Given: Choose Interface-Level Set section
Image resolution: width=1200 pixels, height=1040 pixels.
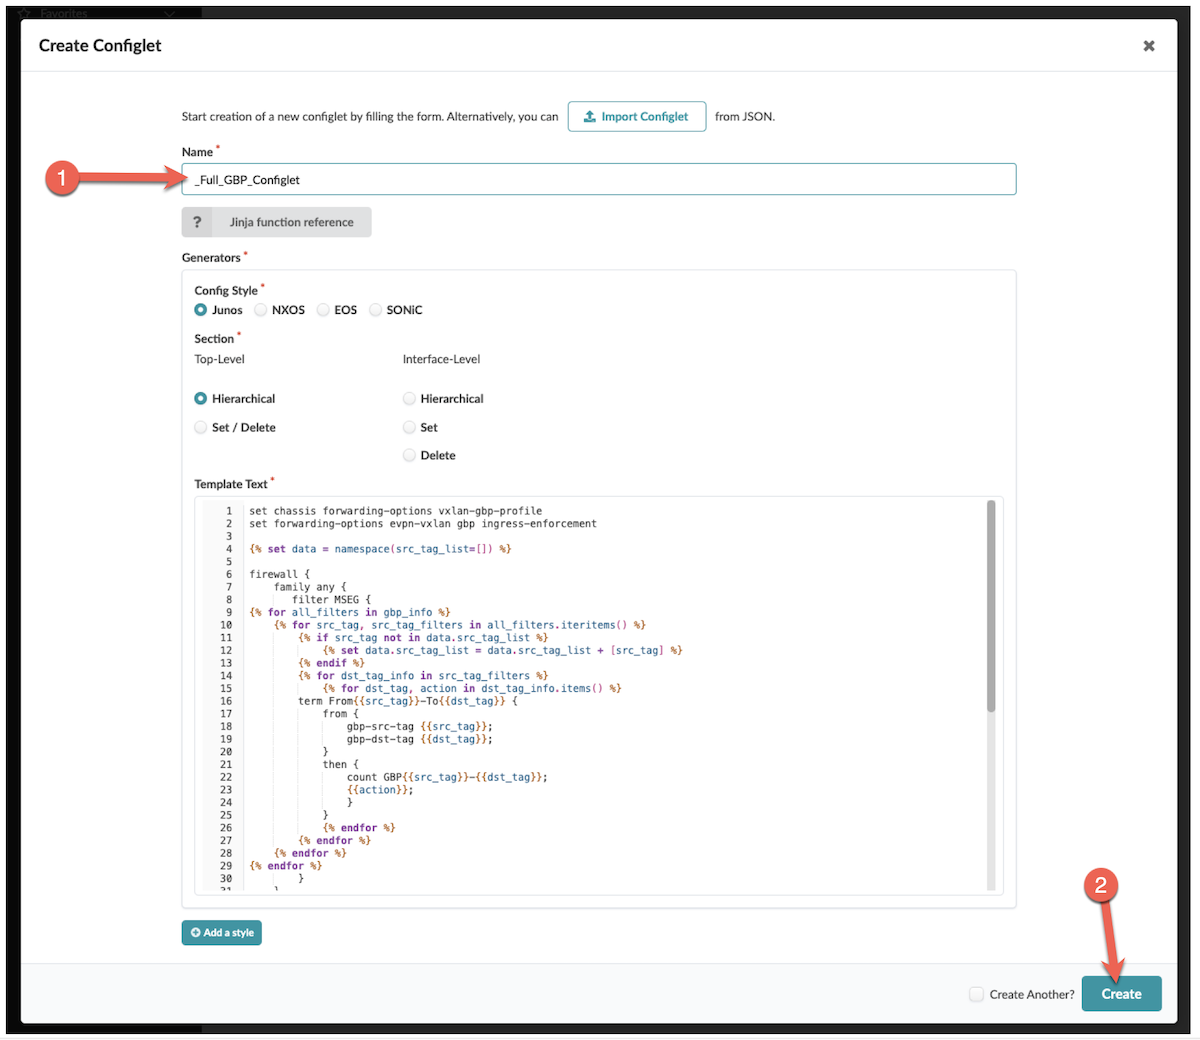Looking at the screenshot, I should [x=409, y=428].
